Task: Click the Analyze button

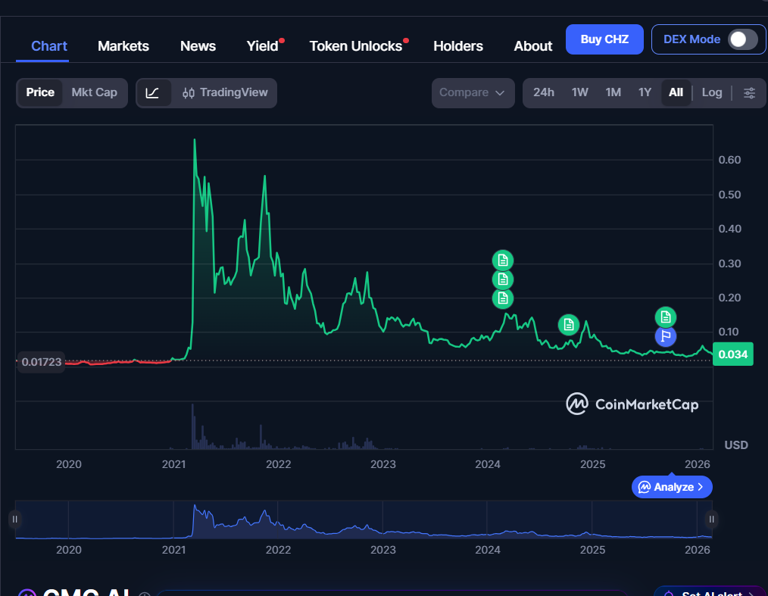Action: [x=672, y=487]
